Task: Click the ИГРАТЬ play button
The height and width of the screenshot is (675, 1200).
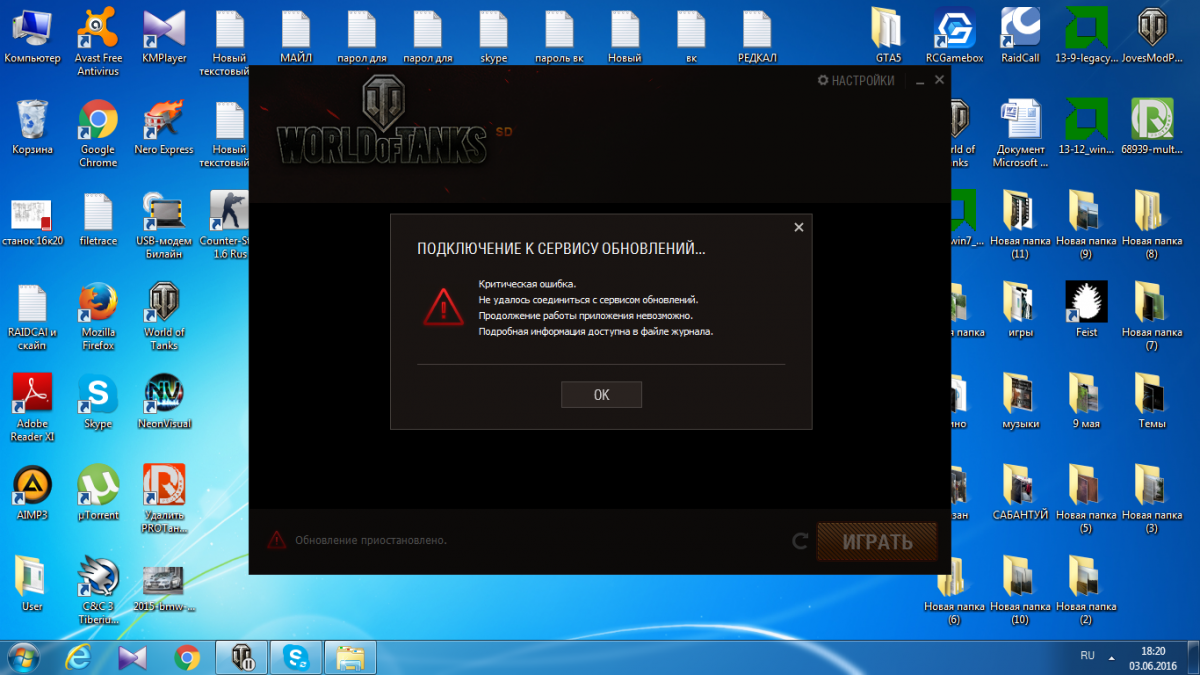Action: coord(877,542)
